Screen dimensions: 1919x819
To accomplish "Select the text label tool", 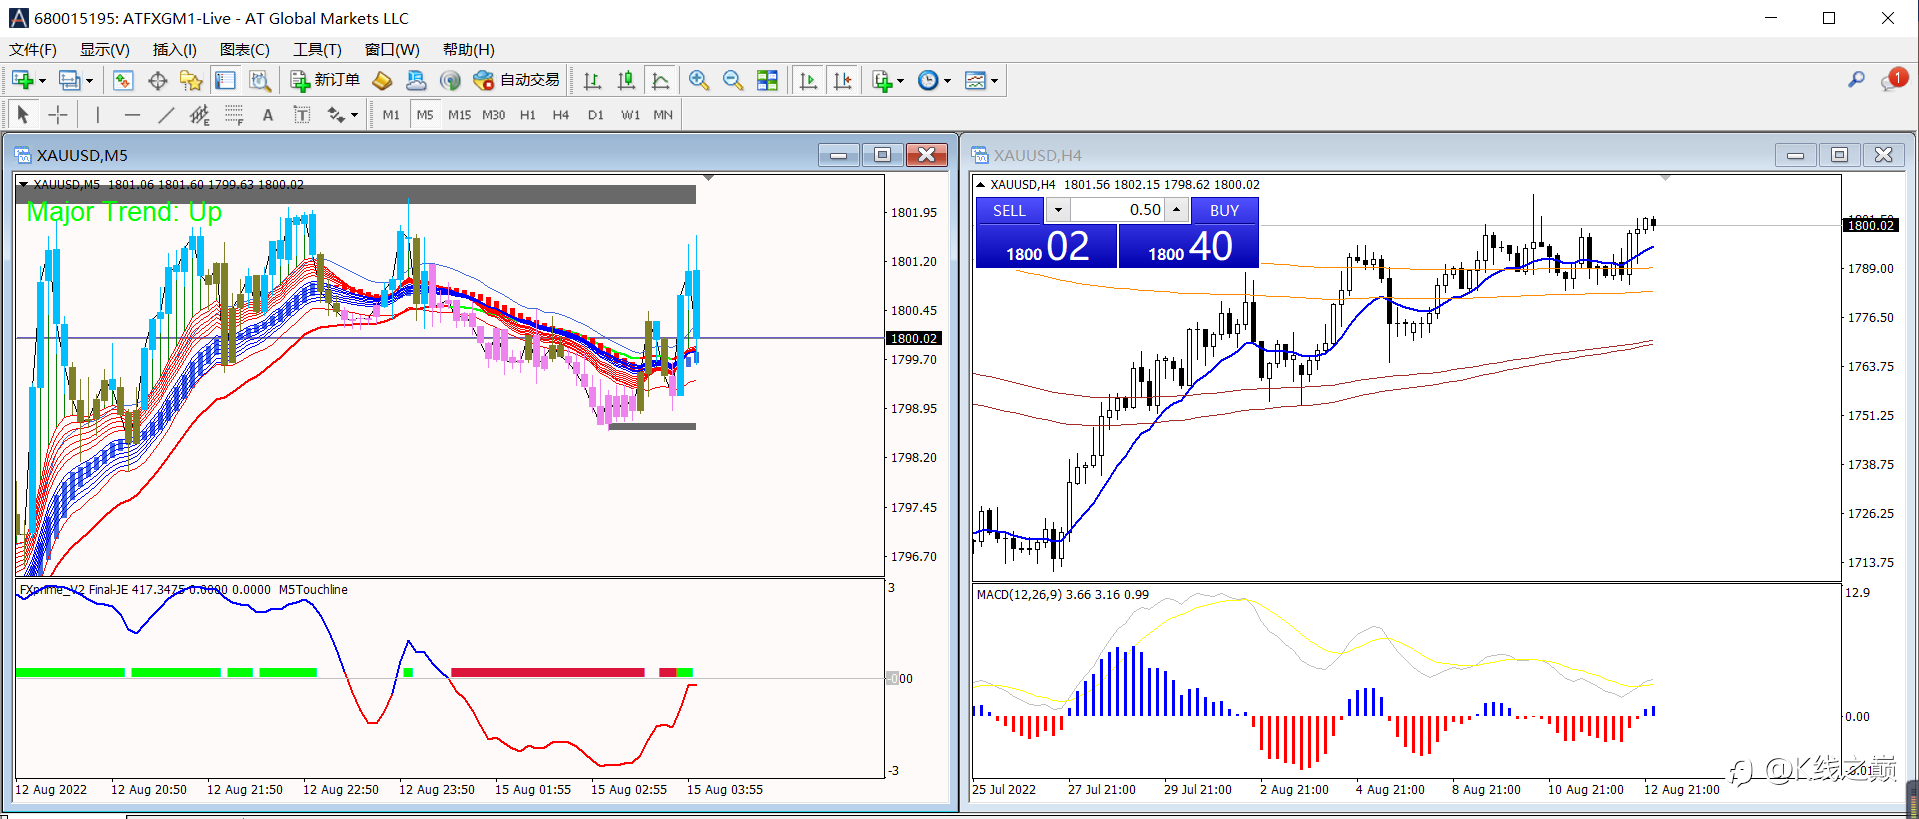I will [302, 115].
